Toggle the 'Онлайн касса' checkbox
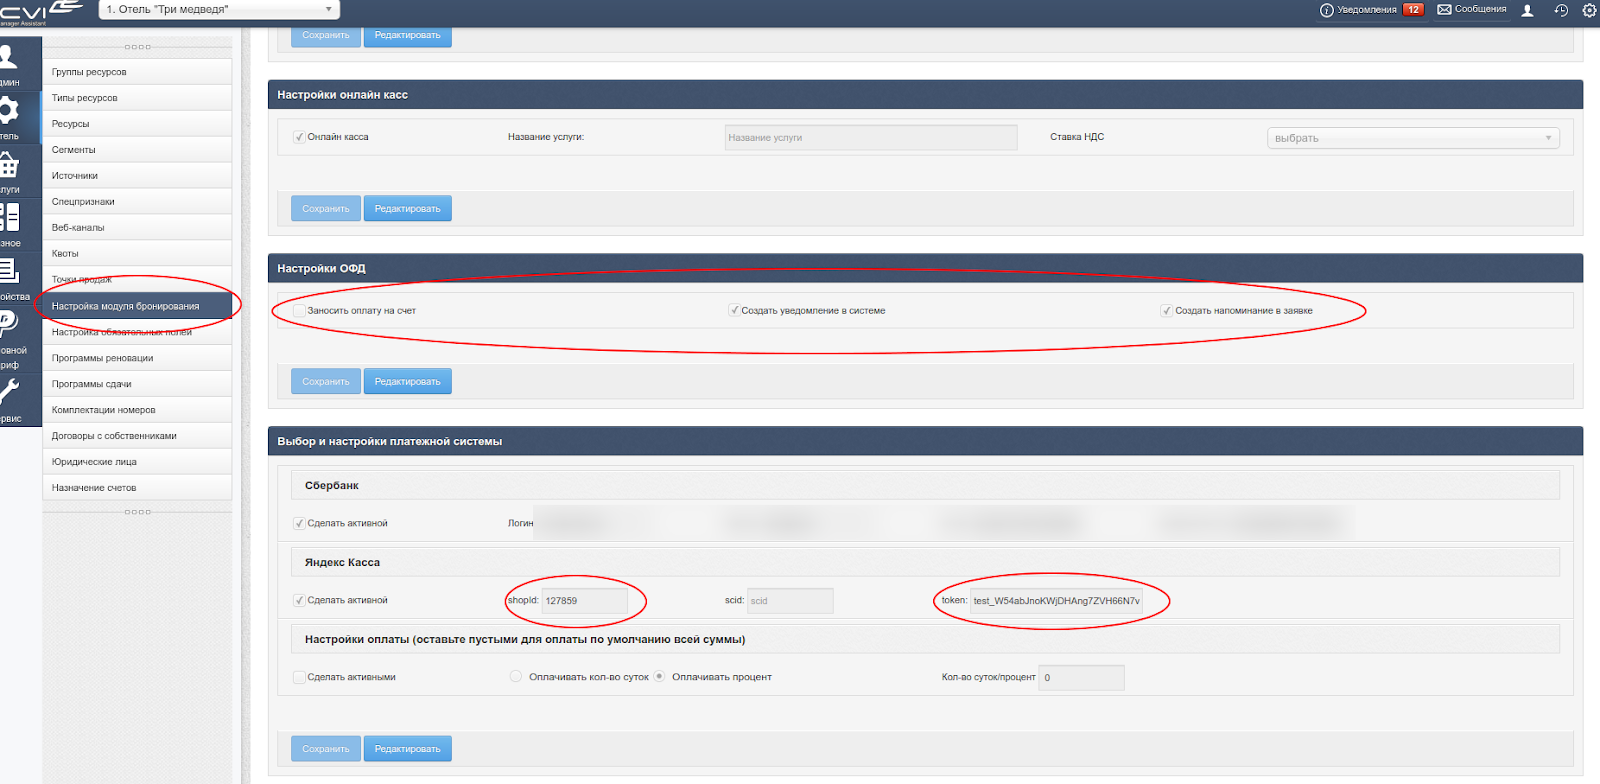 coord(299,137)
